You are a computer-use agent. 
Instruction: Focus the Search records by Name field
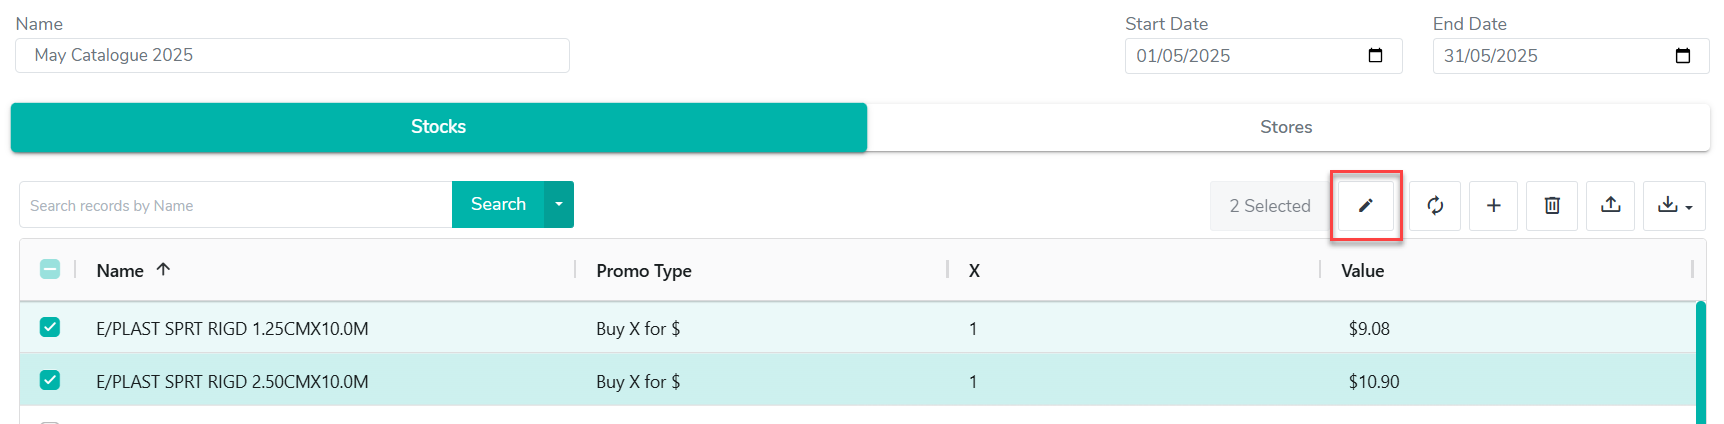(236, 205)
